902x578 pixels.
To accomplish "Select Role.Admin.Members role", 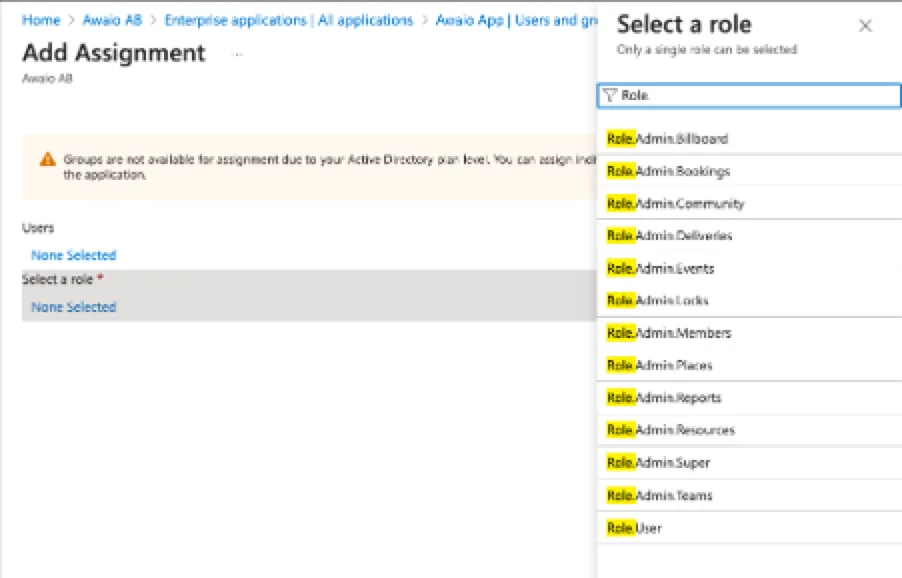I will 750,332.
